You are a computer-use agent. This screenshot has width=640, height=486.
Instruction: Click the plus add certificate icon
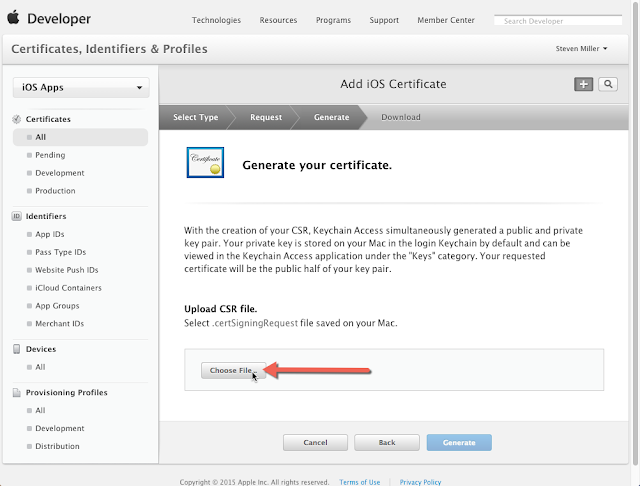[x=583, y=84]
